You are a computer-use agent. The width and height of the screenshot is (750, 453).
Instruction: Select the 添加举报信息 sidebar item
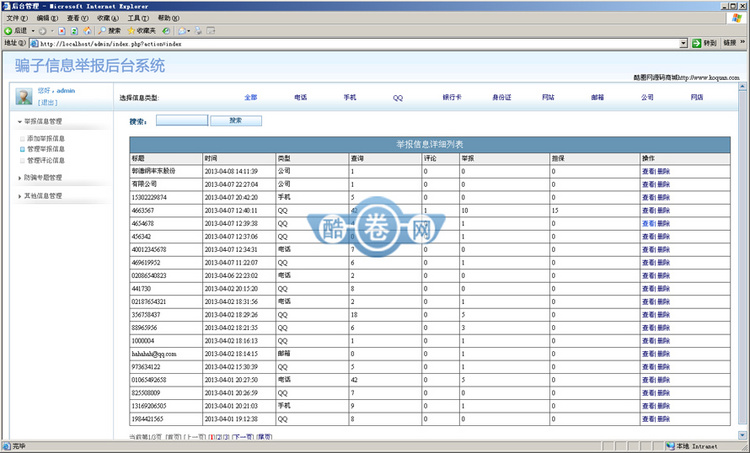tap(46, 137)
